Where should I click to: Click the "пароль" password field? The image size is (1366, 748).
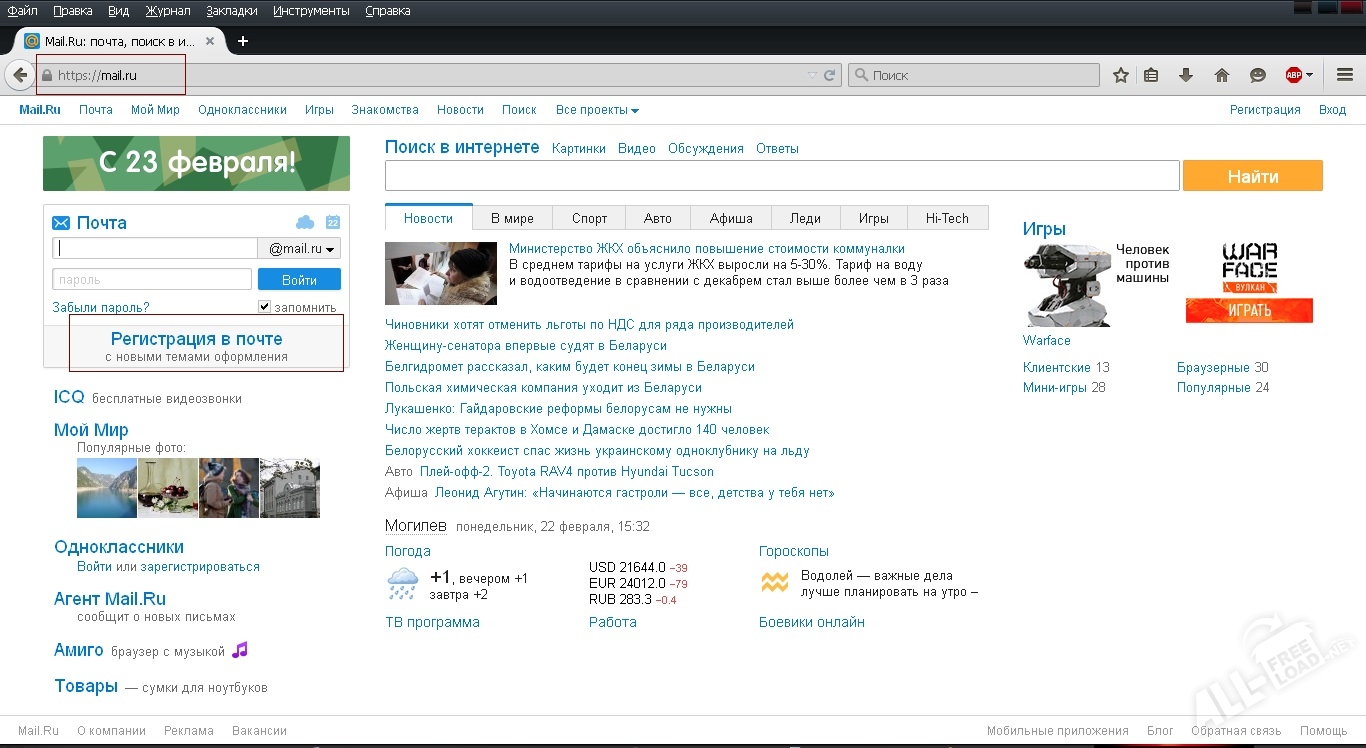[151, 280]
